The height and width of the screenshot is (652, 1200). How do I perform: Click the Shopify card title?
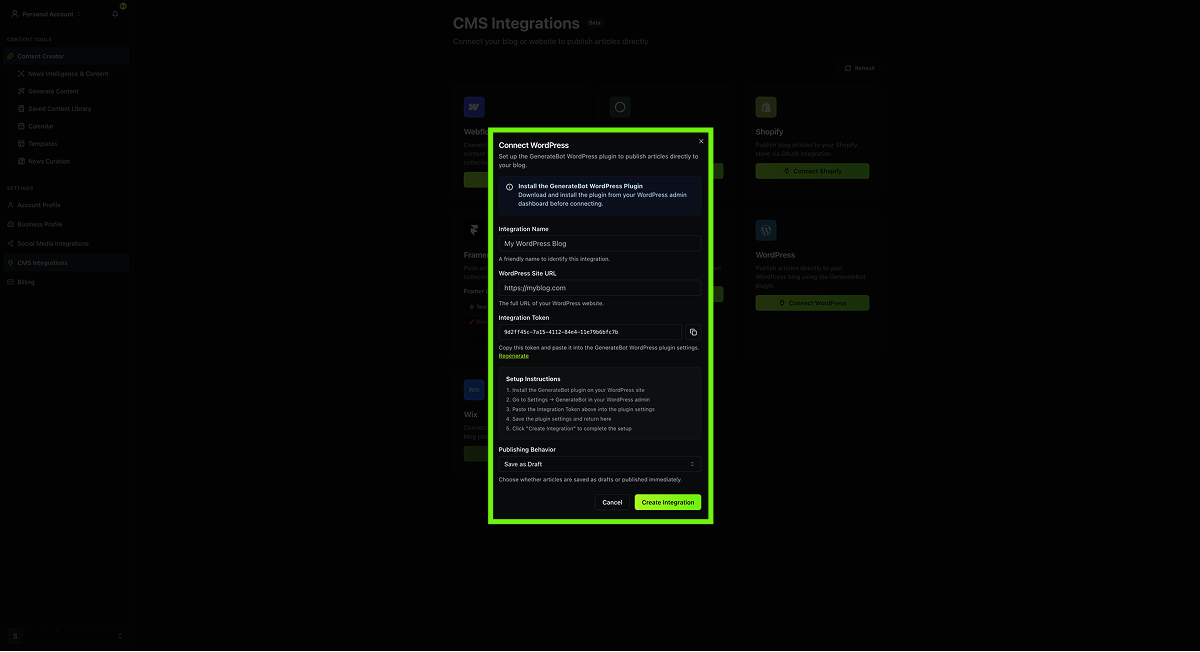(x=770, y=132)
